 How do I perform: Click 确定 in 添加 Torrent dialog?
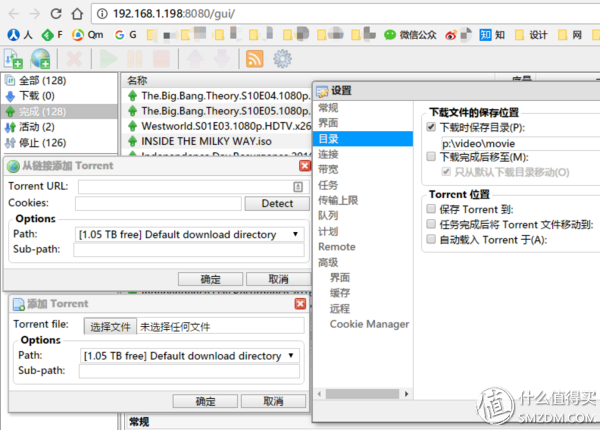click(205, 401)
